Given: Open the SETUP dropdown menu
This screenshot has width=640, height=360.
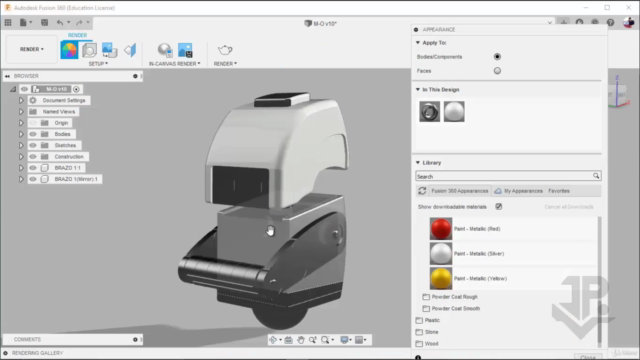Looking at the screenshot, I should pos(98,64).
